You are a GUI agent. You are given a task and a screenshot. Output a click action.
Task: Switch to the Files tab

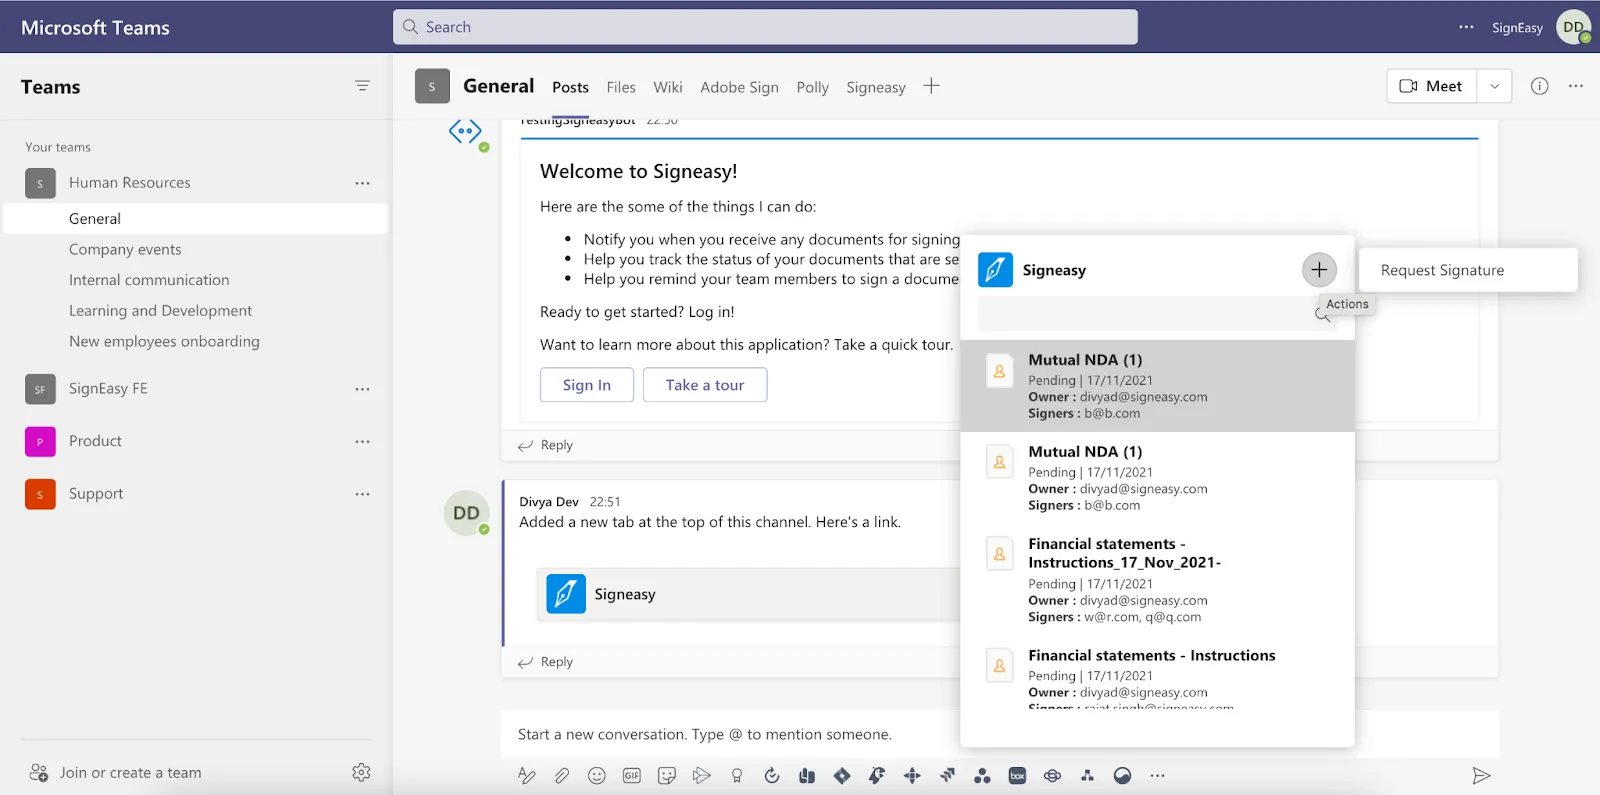click(621, 87)
